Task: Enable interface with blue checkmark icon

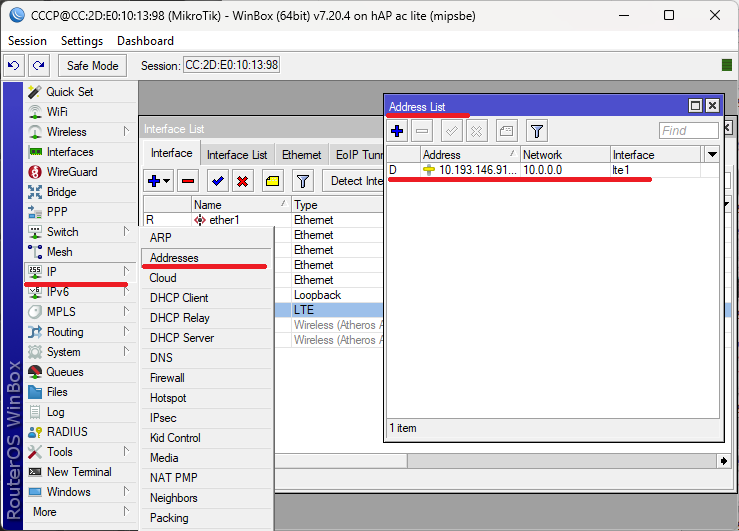Action: pos(217,181)
